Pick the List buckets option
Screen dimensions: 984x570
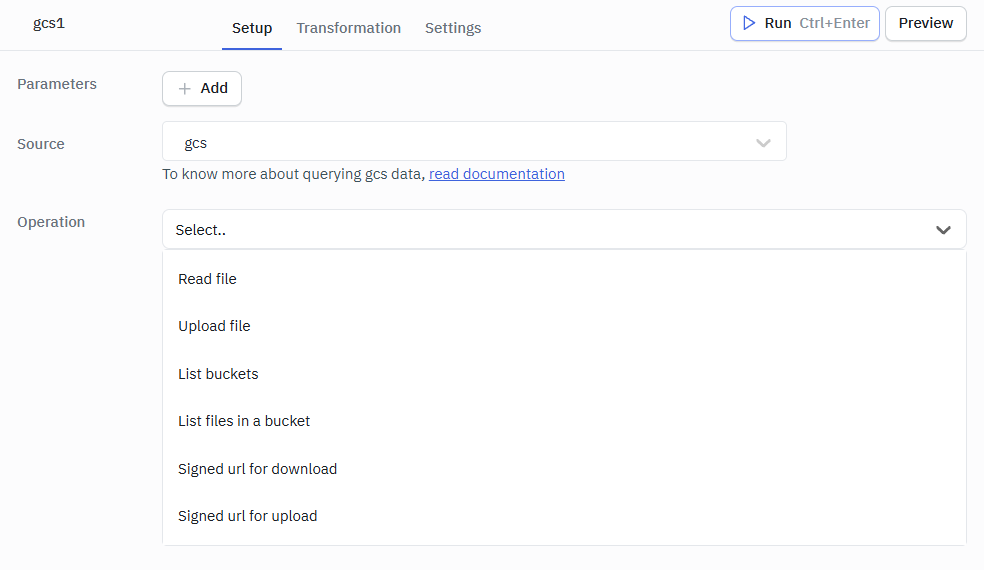[x=218, y=374]
